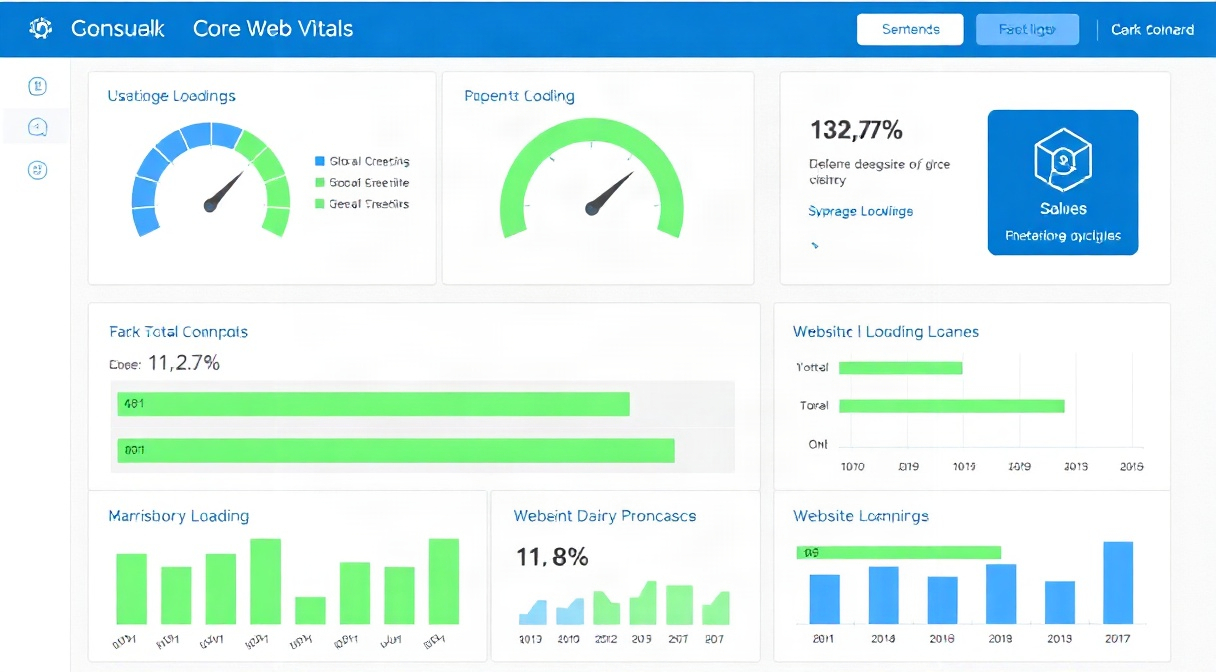Screen dimensions: 1216x672
Task: Click the Popentt Coding gauge needle
Action: [x=609, y=193]
